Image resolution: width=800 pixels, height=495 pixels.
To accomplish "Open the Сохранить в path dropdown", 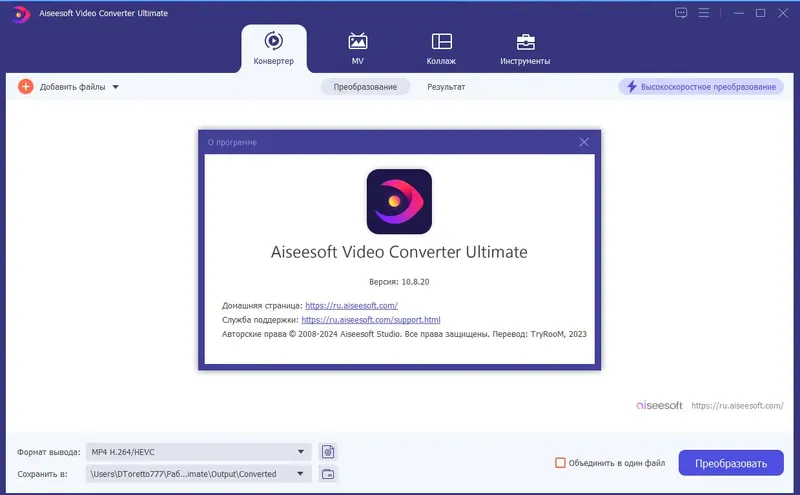I will point(198,474).
